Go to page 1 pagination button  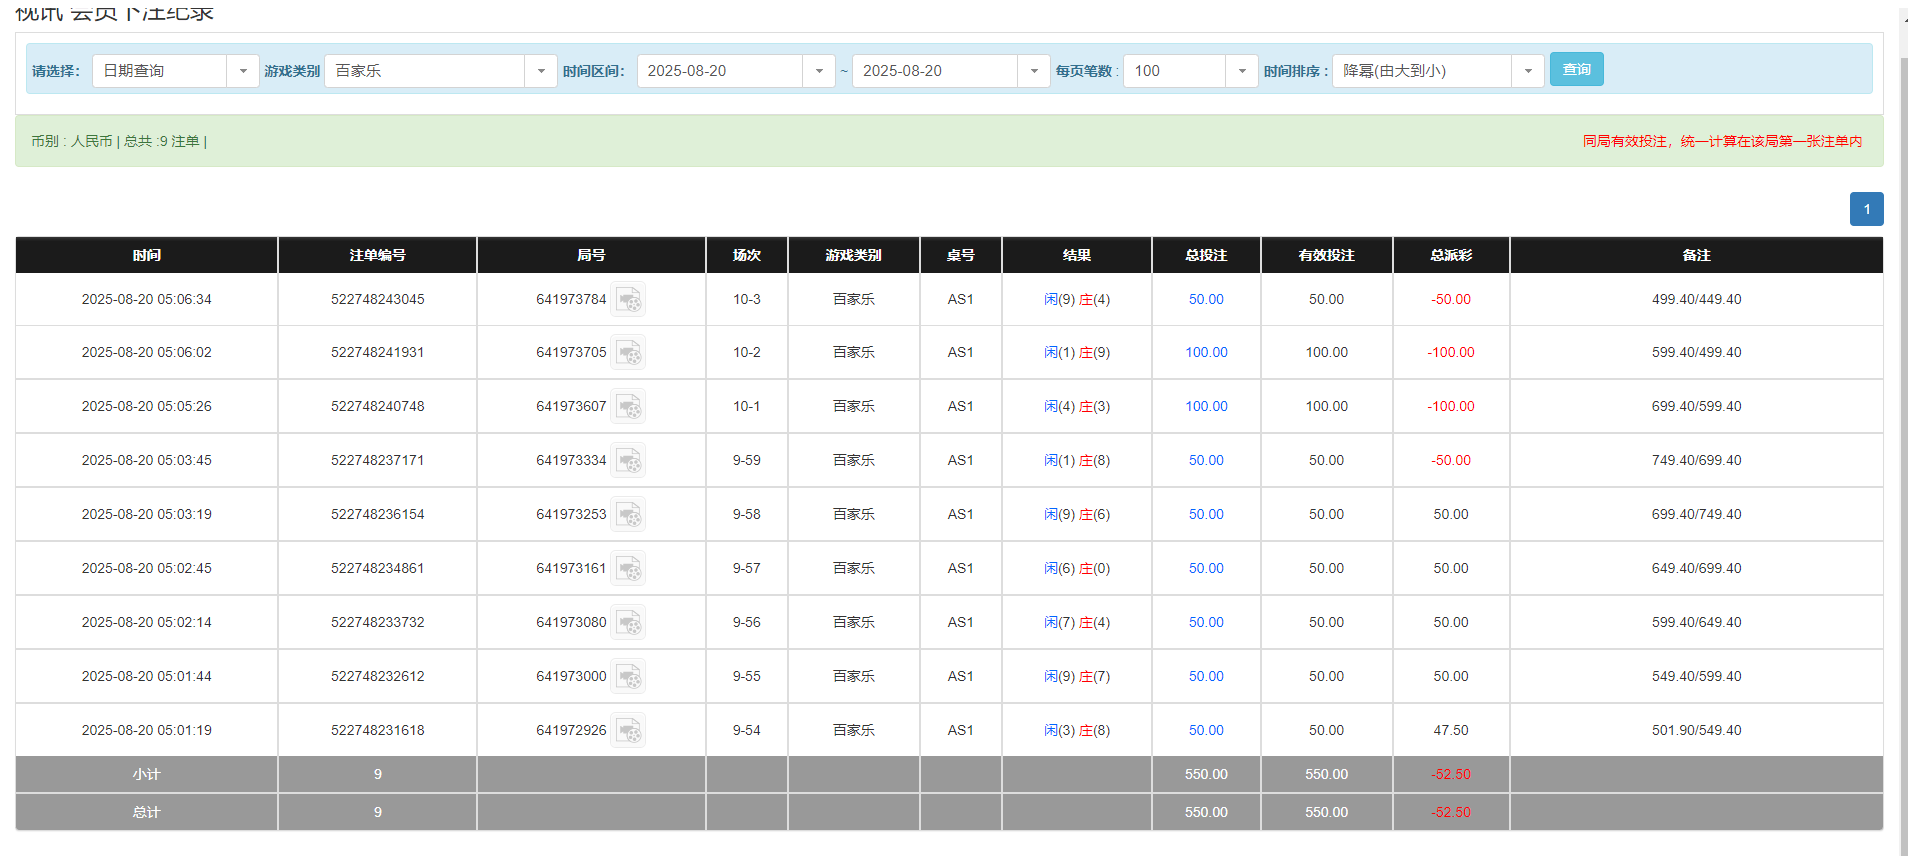coord(1866,209)
